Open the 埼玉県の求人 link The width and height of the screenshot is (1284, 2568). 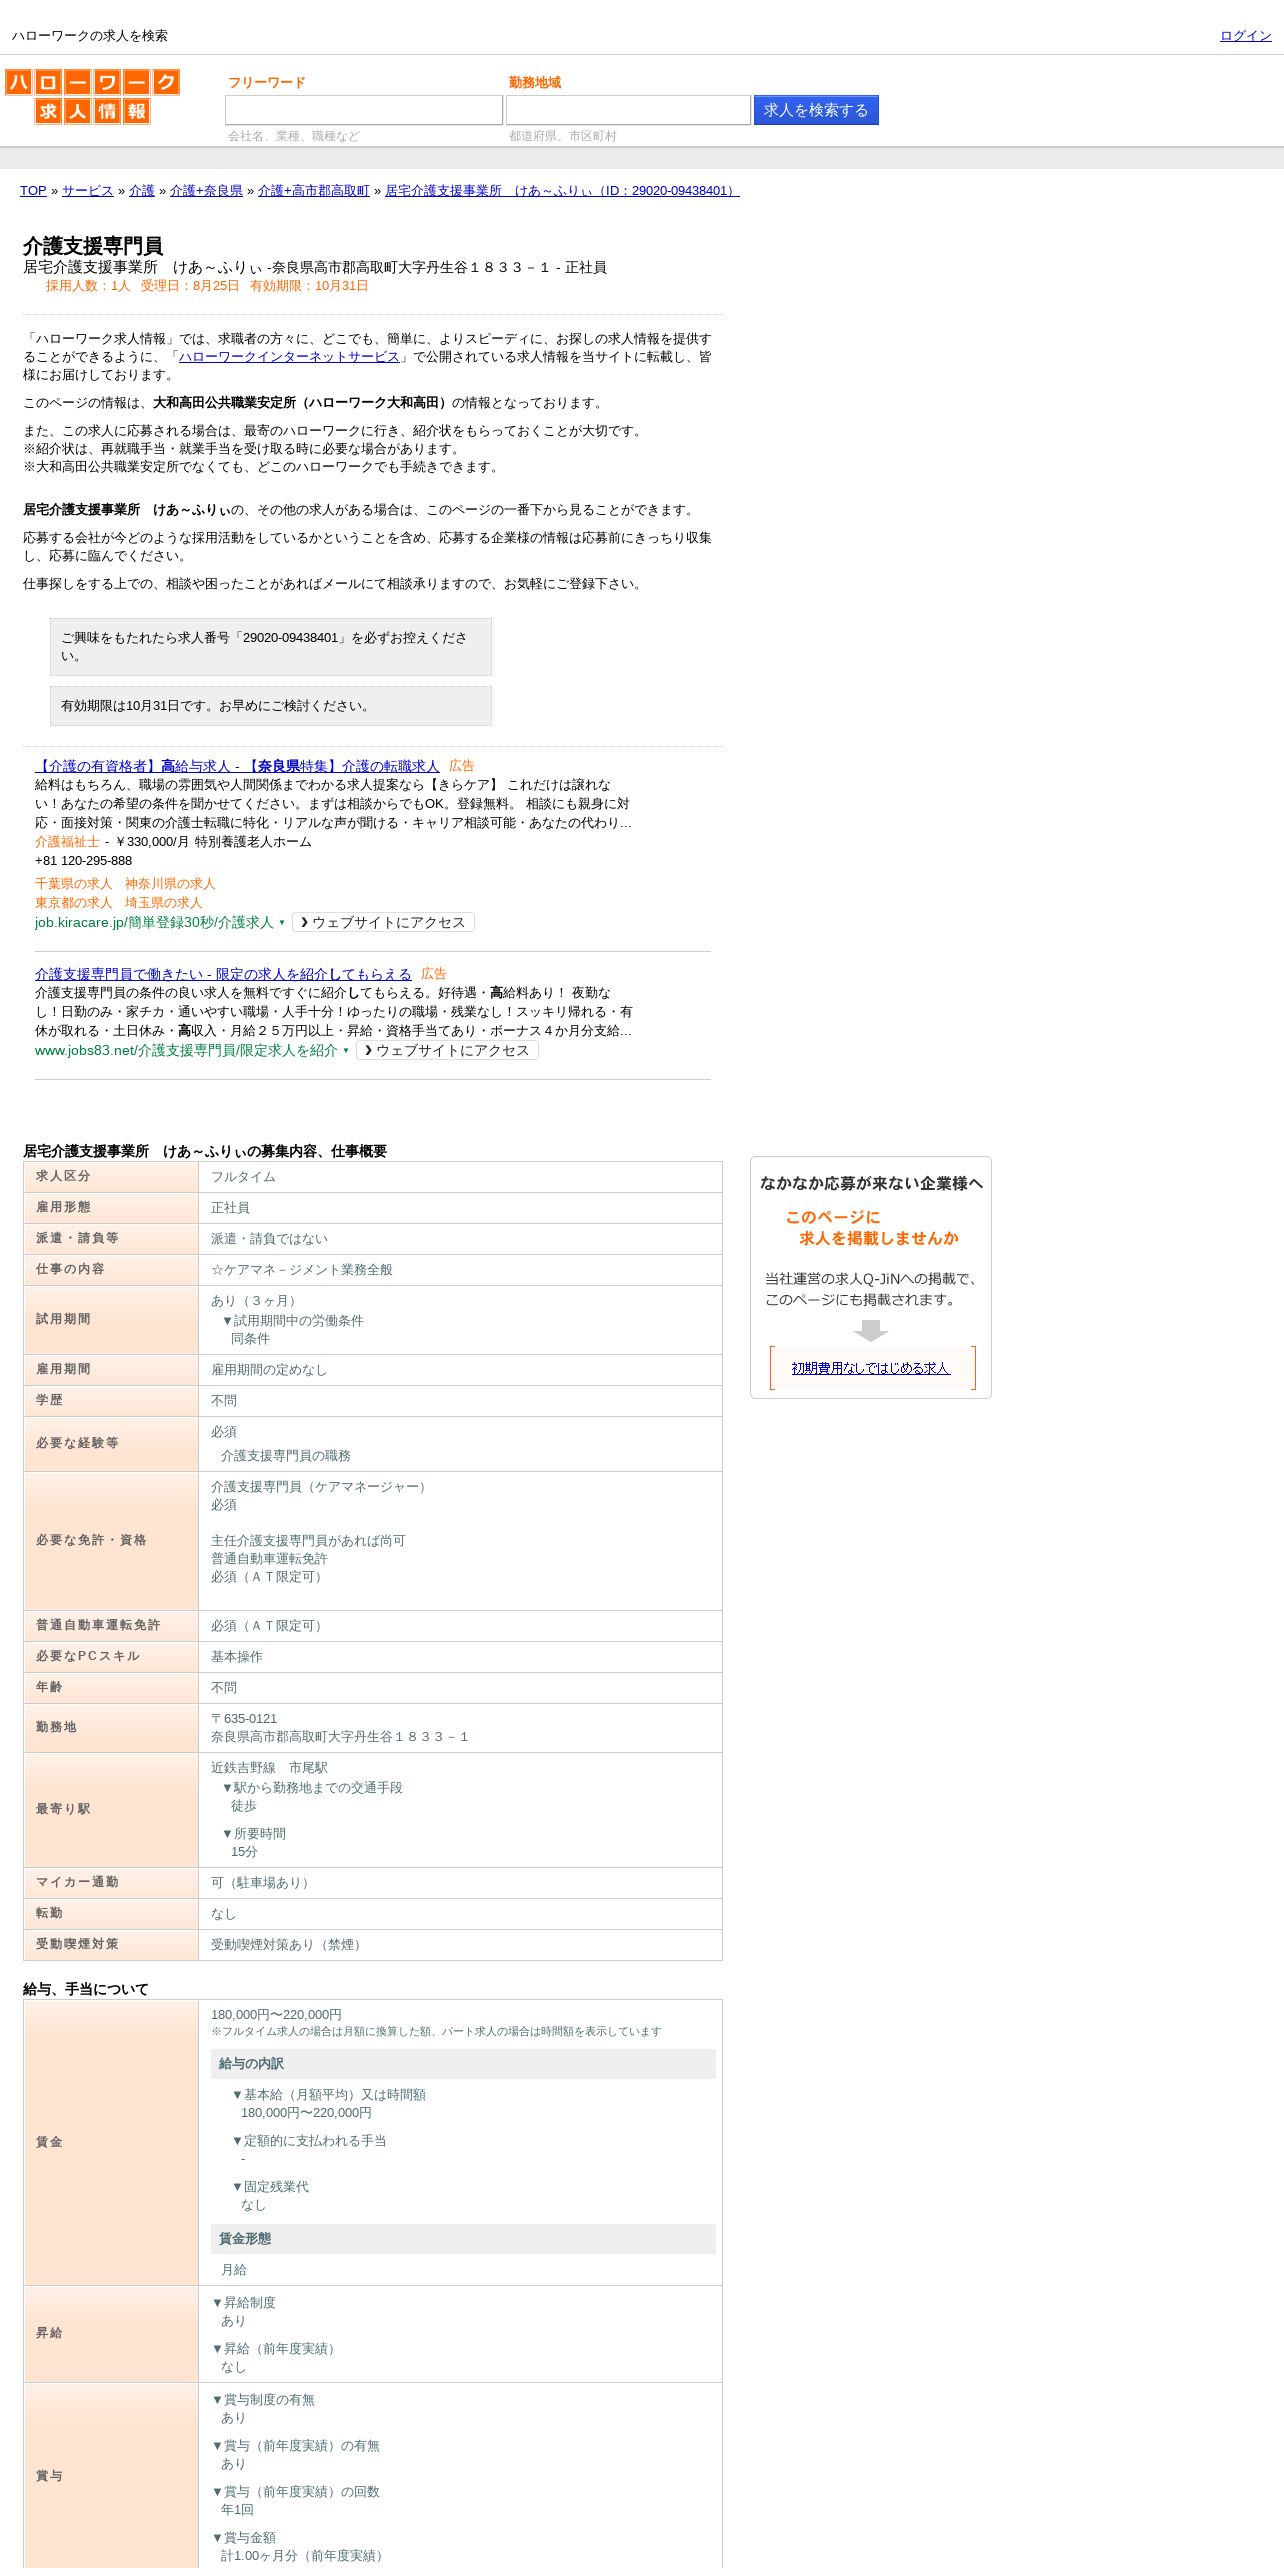click(x=163, y=903)
